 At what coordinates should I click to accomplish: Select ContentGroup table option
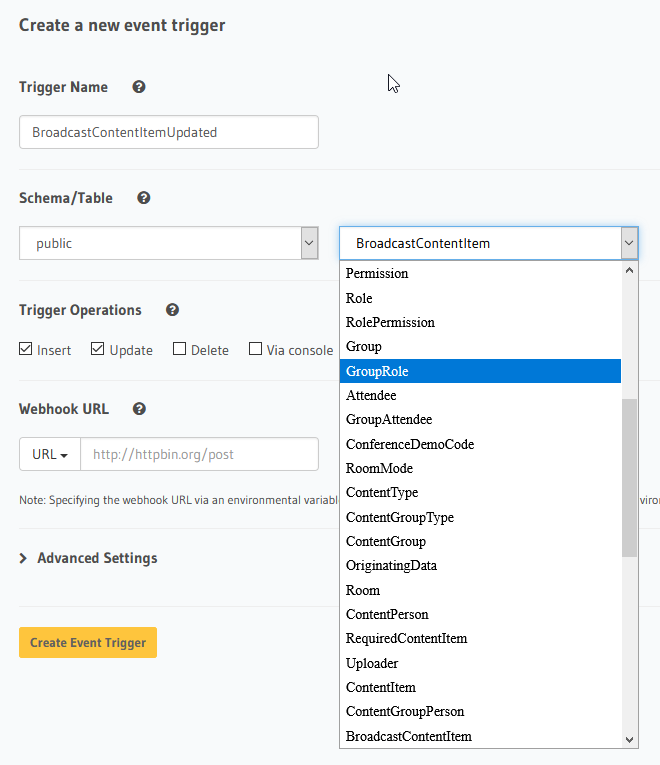click(480, 542)
